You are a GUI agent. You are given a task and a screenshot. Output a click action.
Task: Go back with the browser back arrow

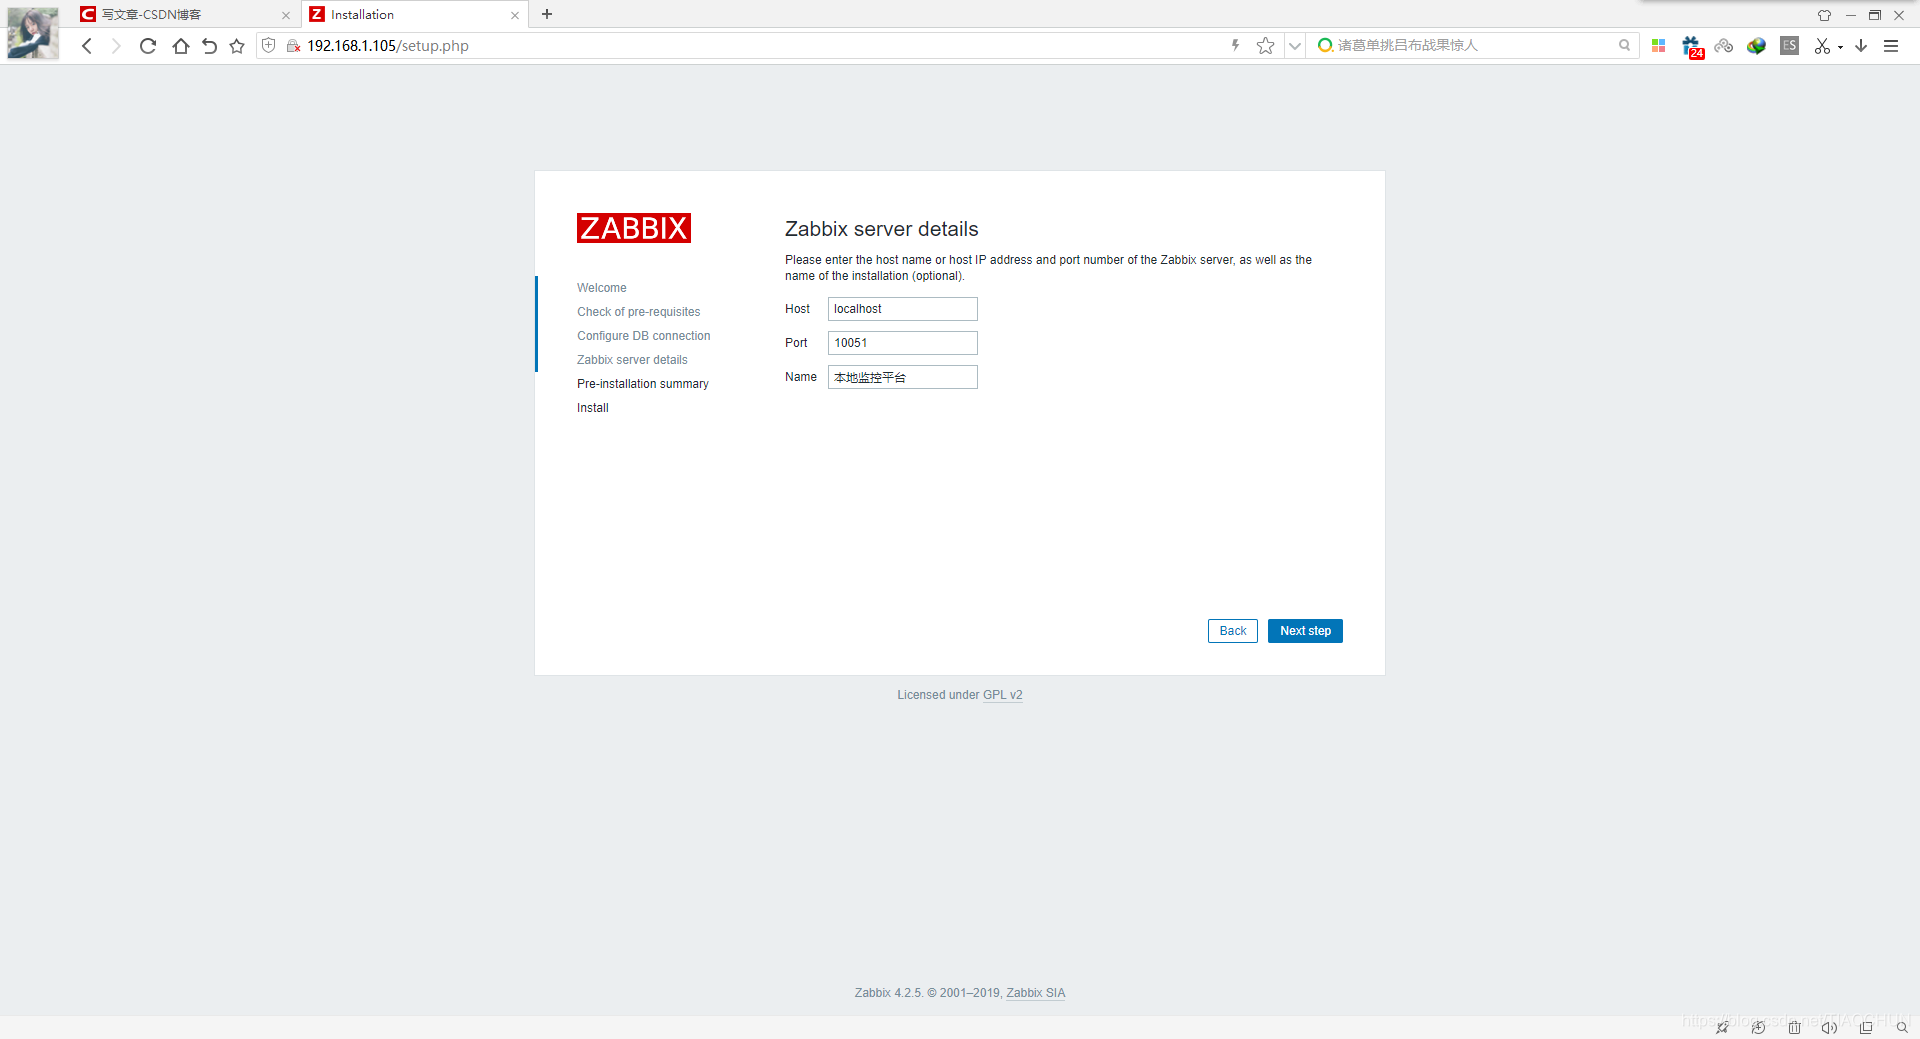[x=87, y=46]
